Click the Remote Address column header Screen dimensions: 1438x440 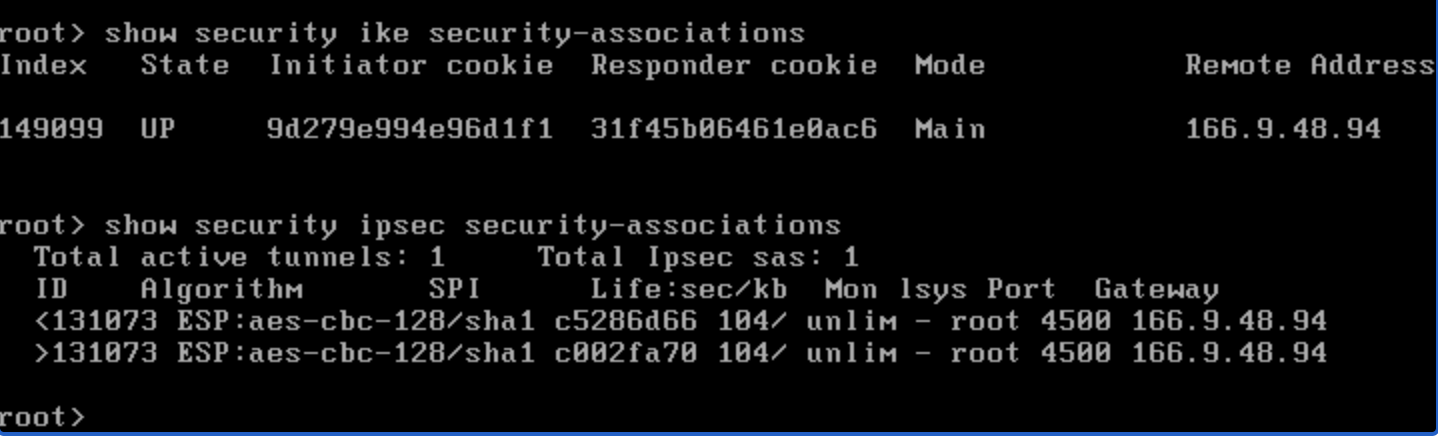click(x=1309, y=66)
